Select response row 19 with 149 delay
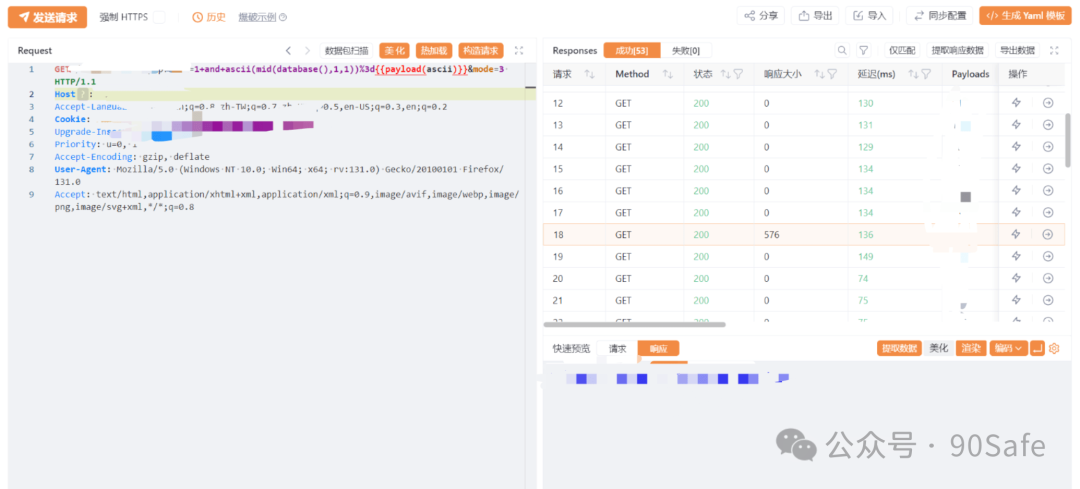1080x489 pixels. (804, 257)
